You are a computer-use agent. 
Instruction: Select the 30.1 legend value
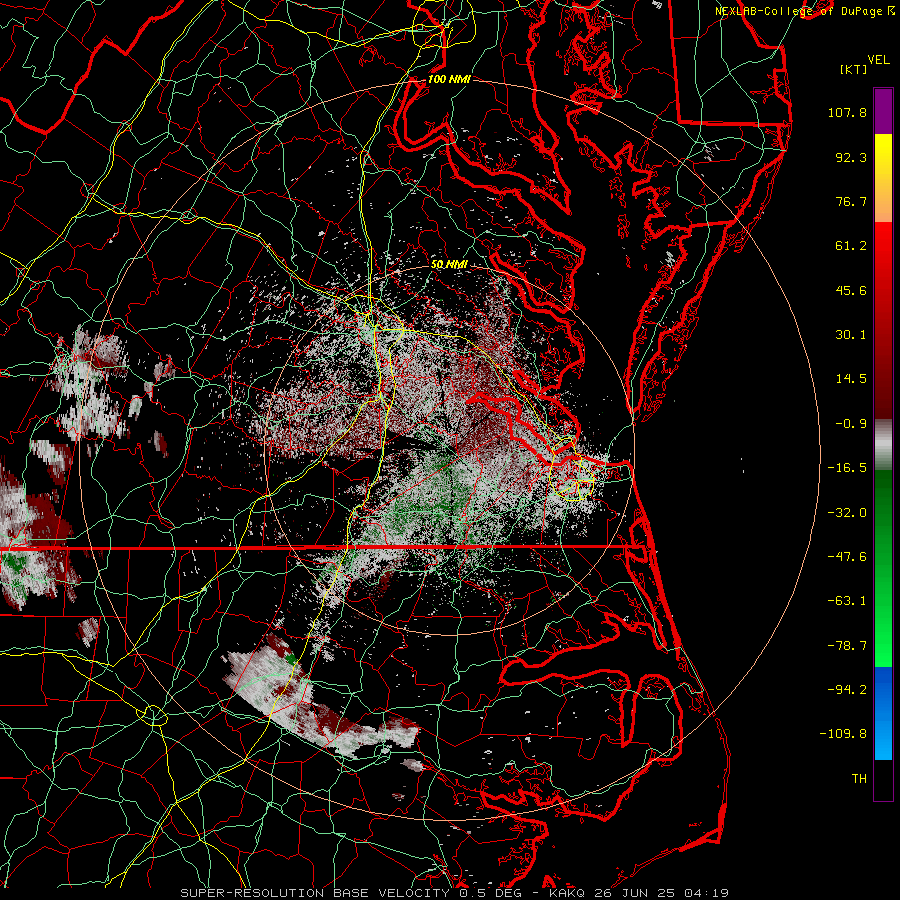[x=851, y=335]
